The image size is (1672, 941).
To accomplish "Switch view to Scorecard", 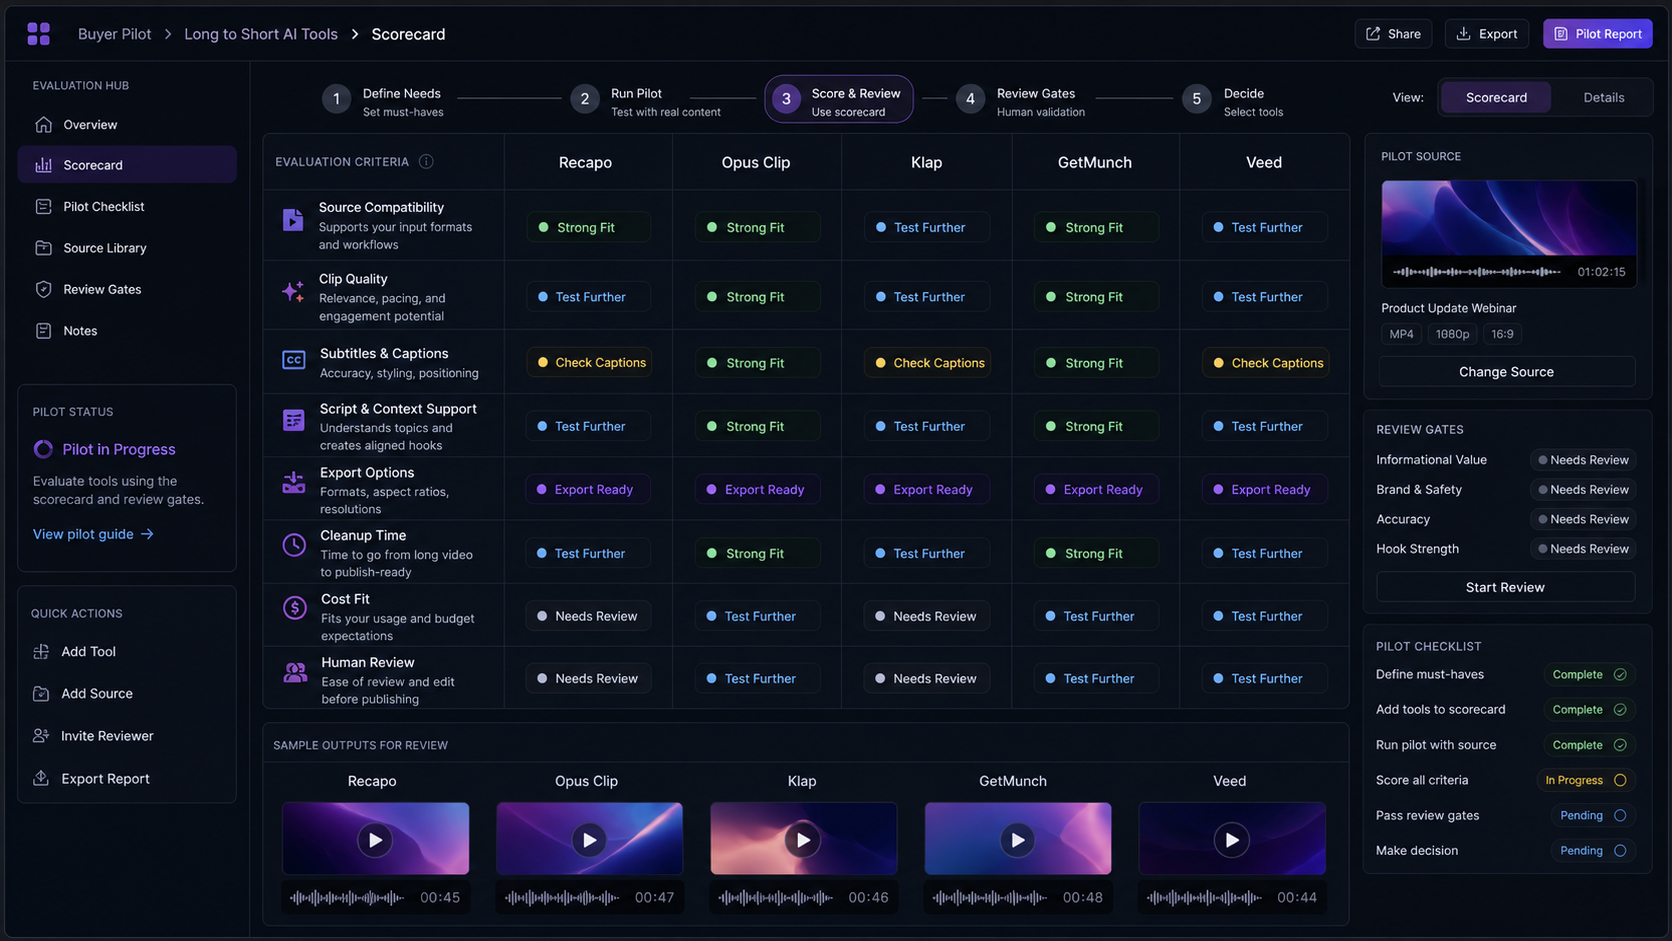I will 1496,98.
